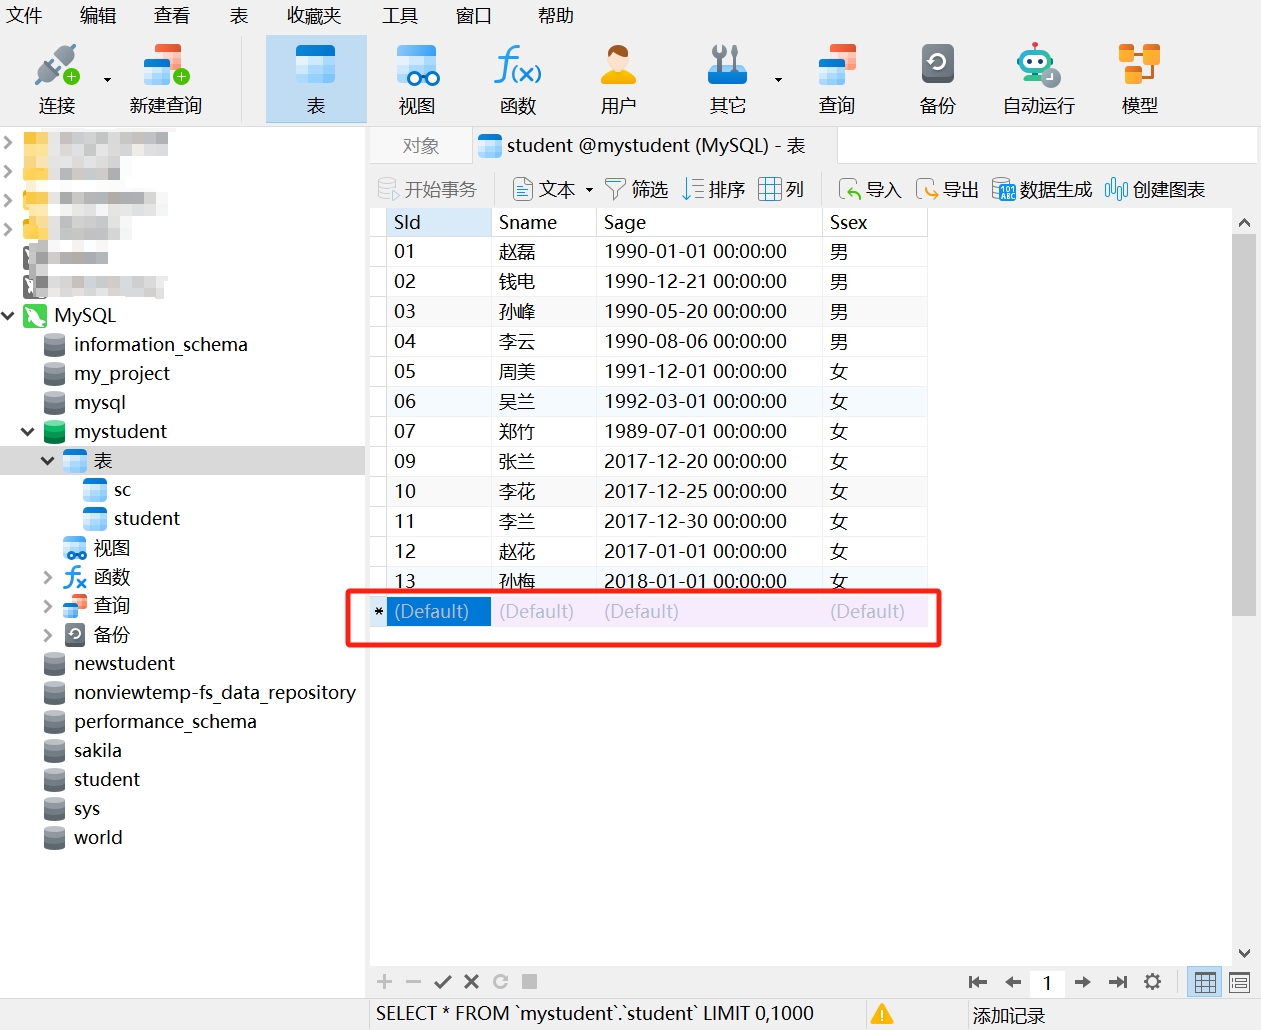Switch to form view mode
This screenshot has width=1261, height=1030.
(1239, 982)
